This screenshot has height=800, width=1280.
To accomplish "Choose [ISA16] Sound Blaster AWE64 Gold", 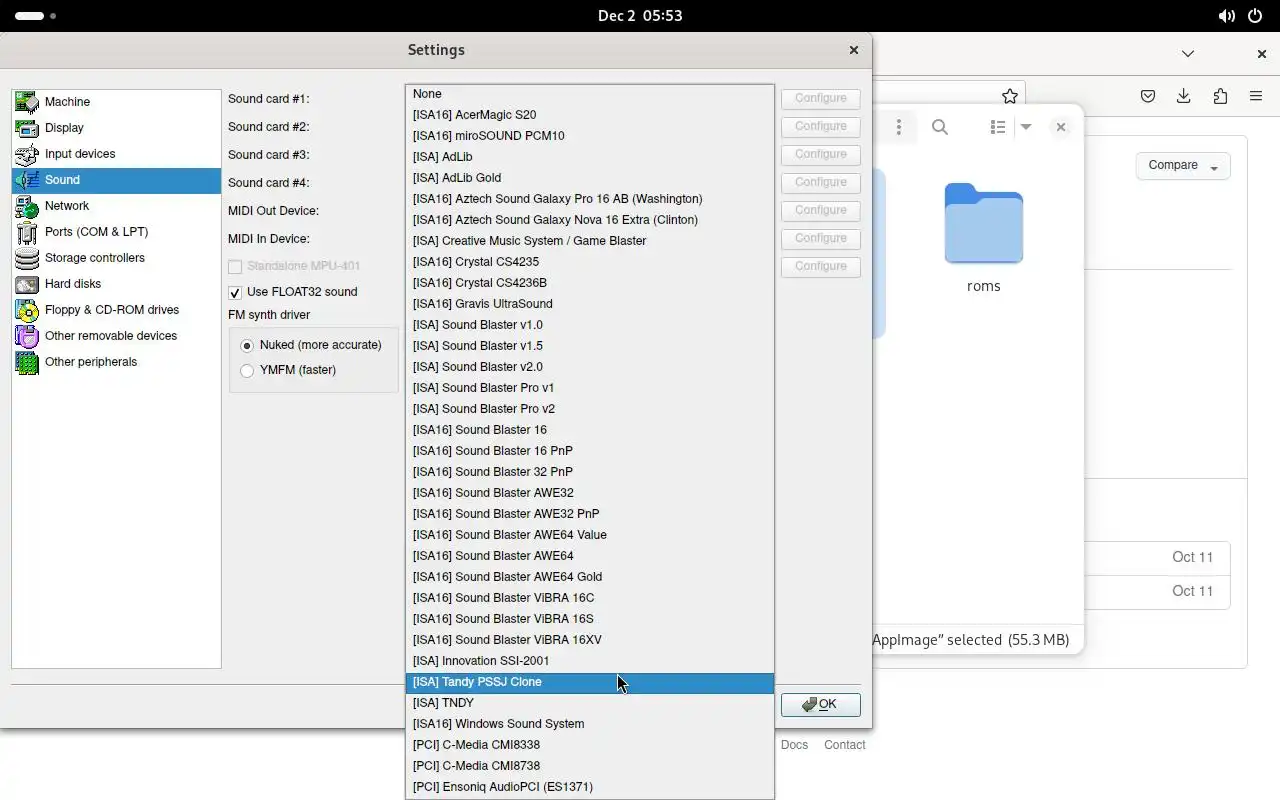I will 590,577.
